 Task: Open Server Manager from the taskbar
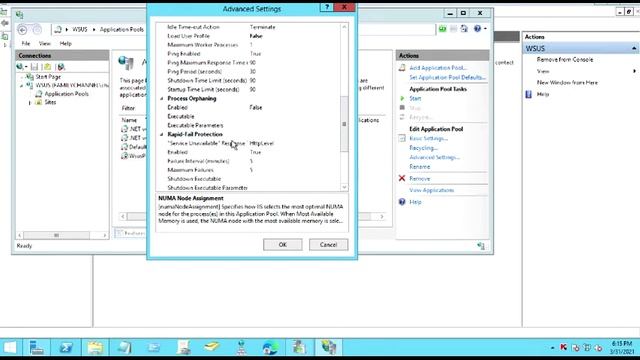(37, 347)
